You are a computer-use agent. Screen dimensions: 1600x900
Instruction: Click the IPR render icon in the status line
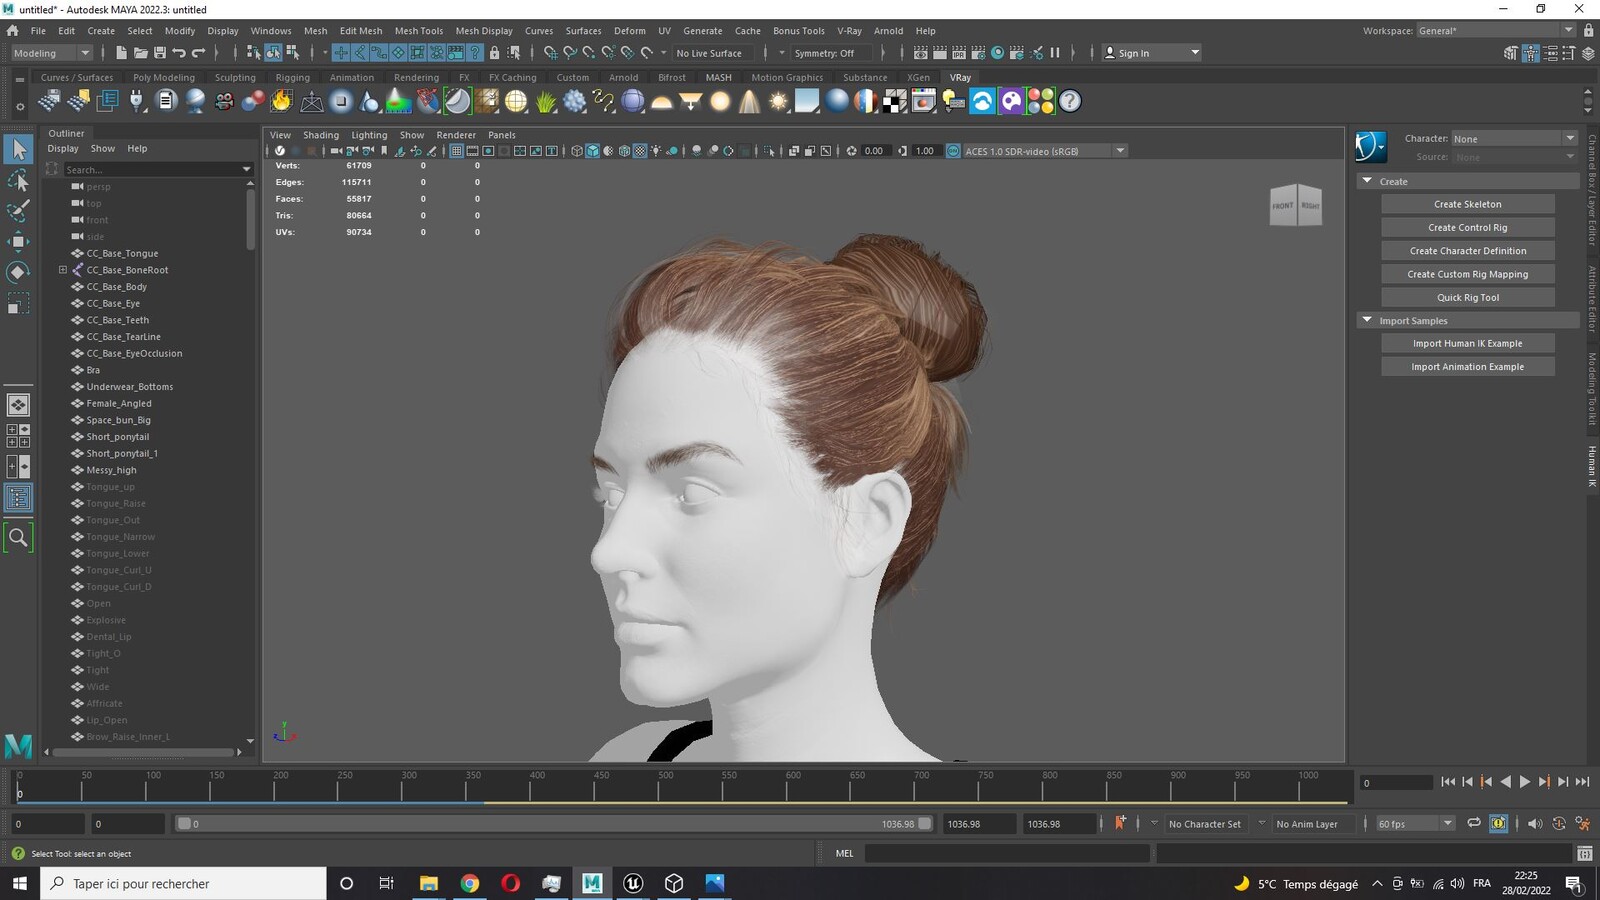(x=959, y=53)
